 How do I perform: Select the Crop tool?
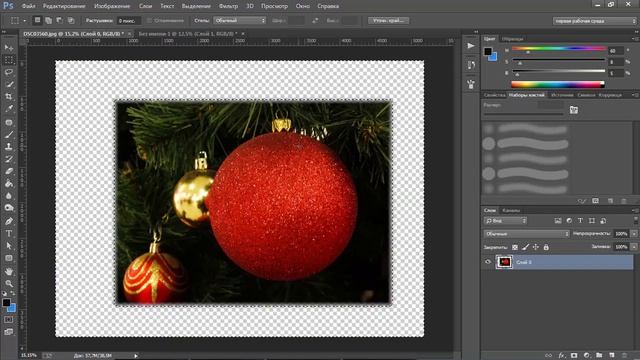[9, 97]
